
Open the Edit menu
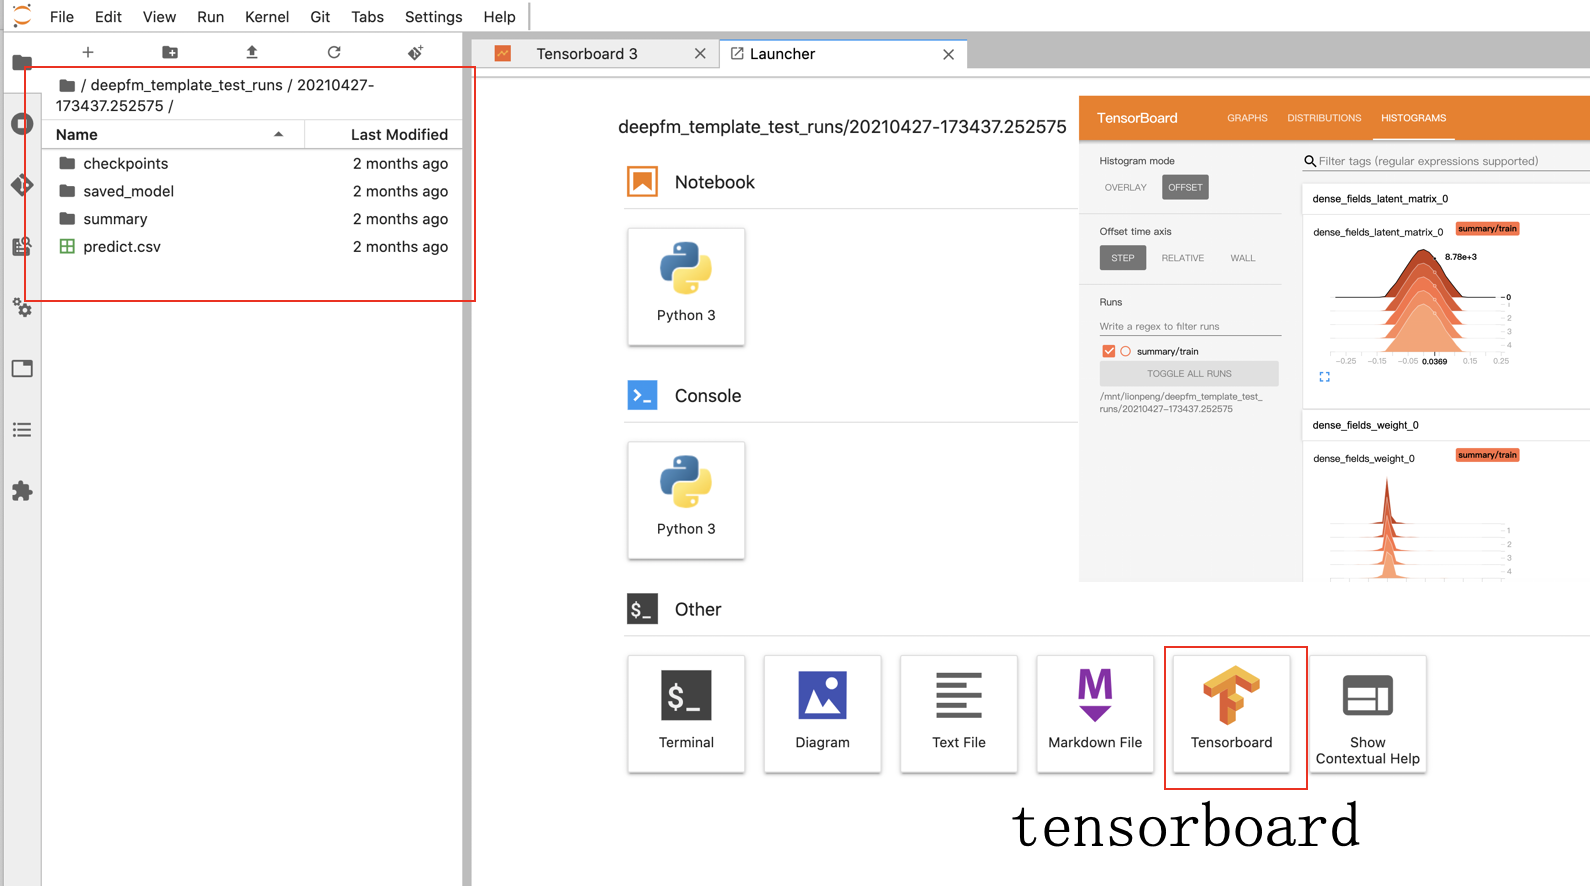[108, 17]
